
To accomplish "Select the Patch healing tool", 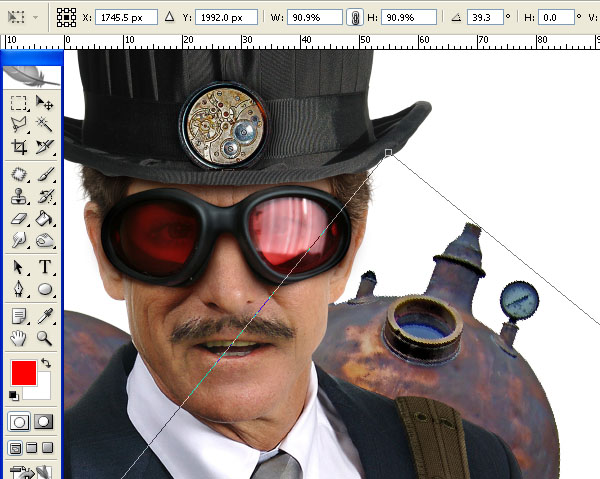I will tap(19, 174).
